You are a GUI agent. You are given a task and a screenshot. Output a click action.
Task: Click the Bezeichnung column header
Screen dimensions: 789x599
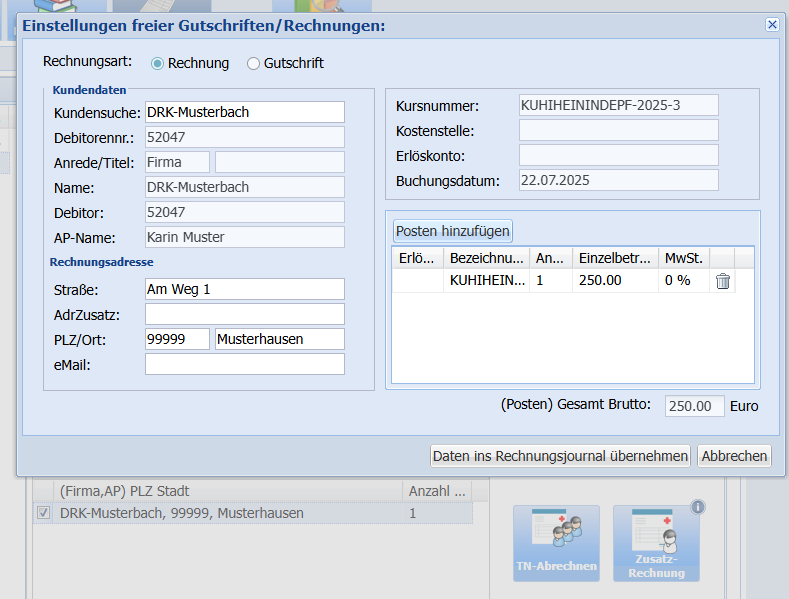click(x=486, y=258)
